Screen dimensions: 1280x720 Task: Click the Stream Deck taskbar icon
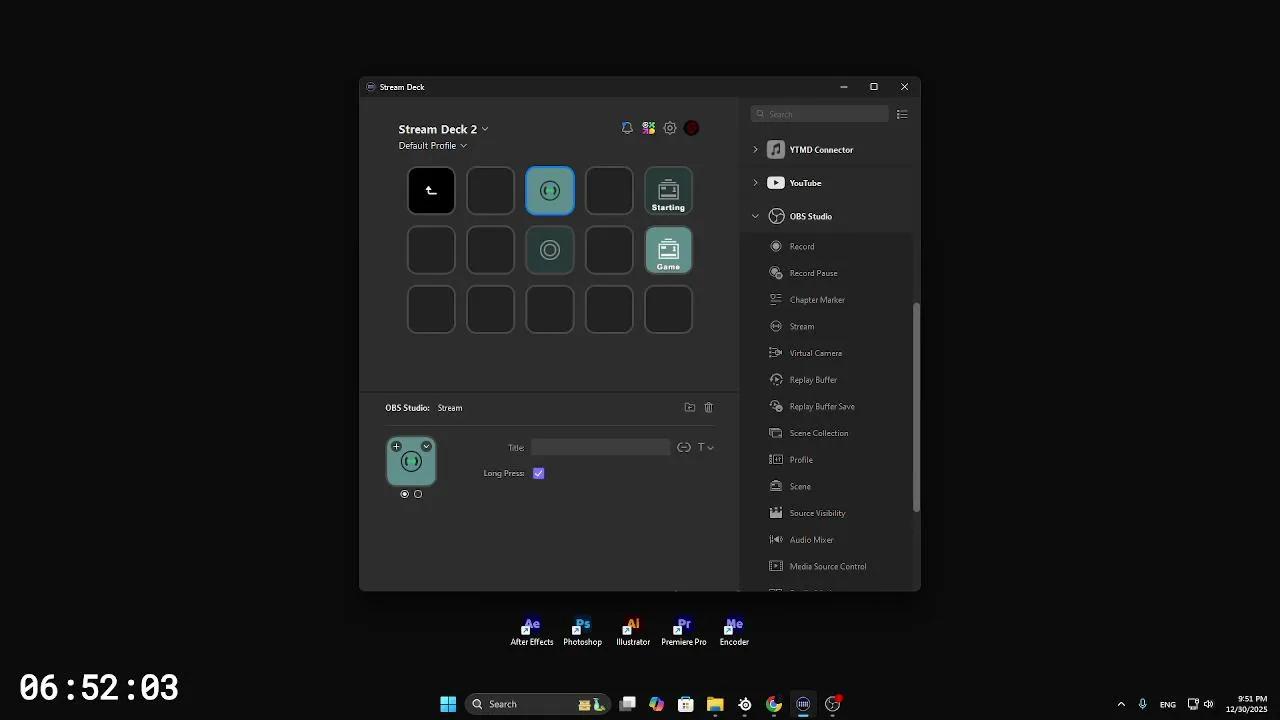(x=803, y=704)
